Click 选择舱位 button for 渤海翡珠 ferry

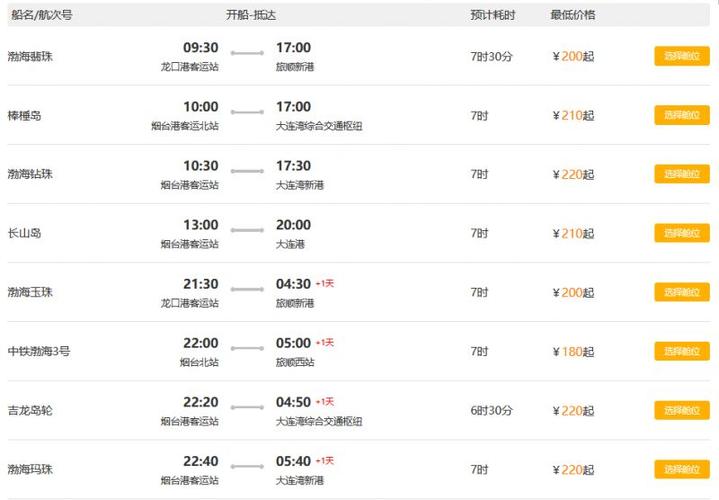[682, 56]
